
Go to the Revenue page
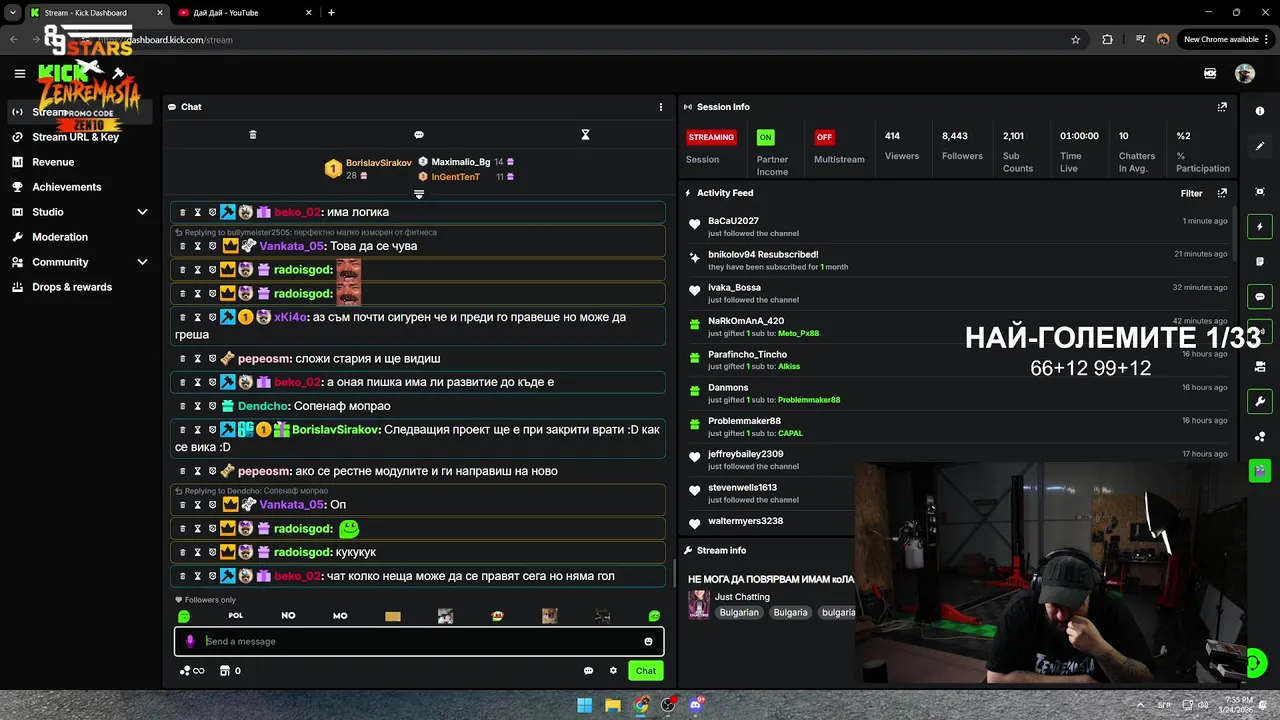point(53,162)
